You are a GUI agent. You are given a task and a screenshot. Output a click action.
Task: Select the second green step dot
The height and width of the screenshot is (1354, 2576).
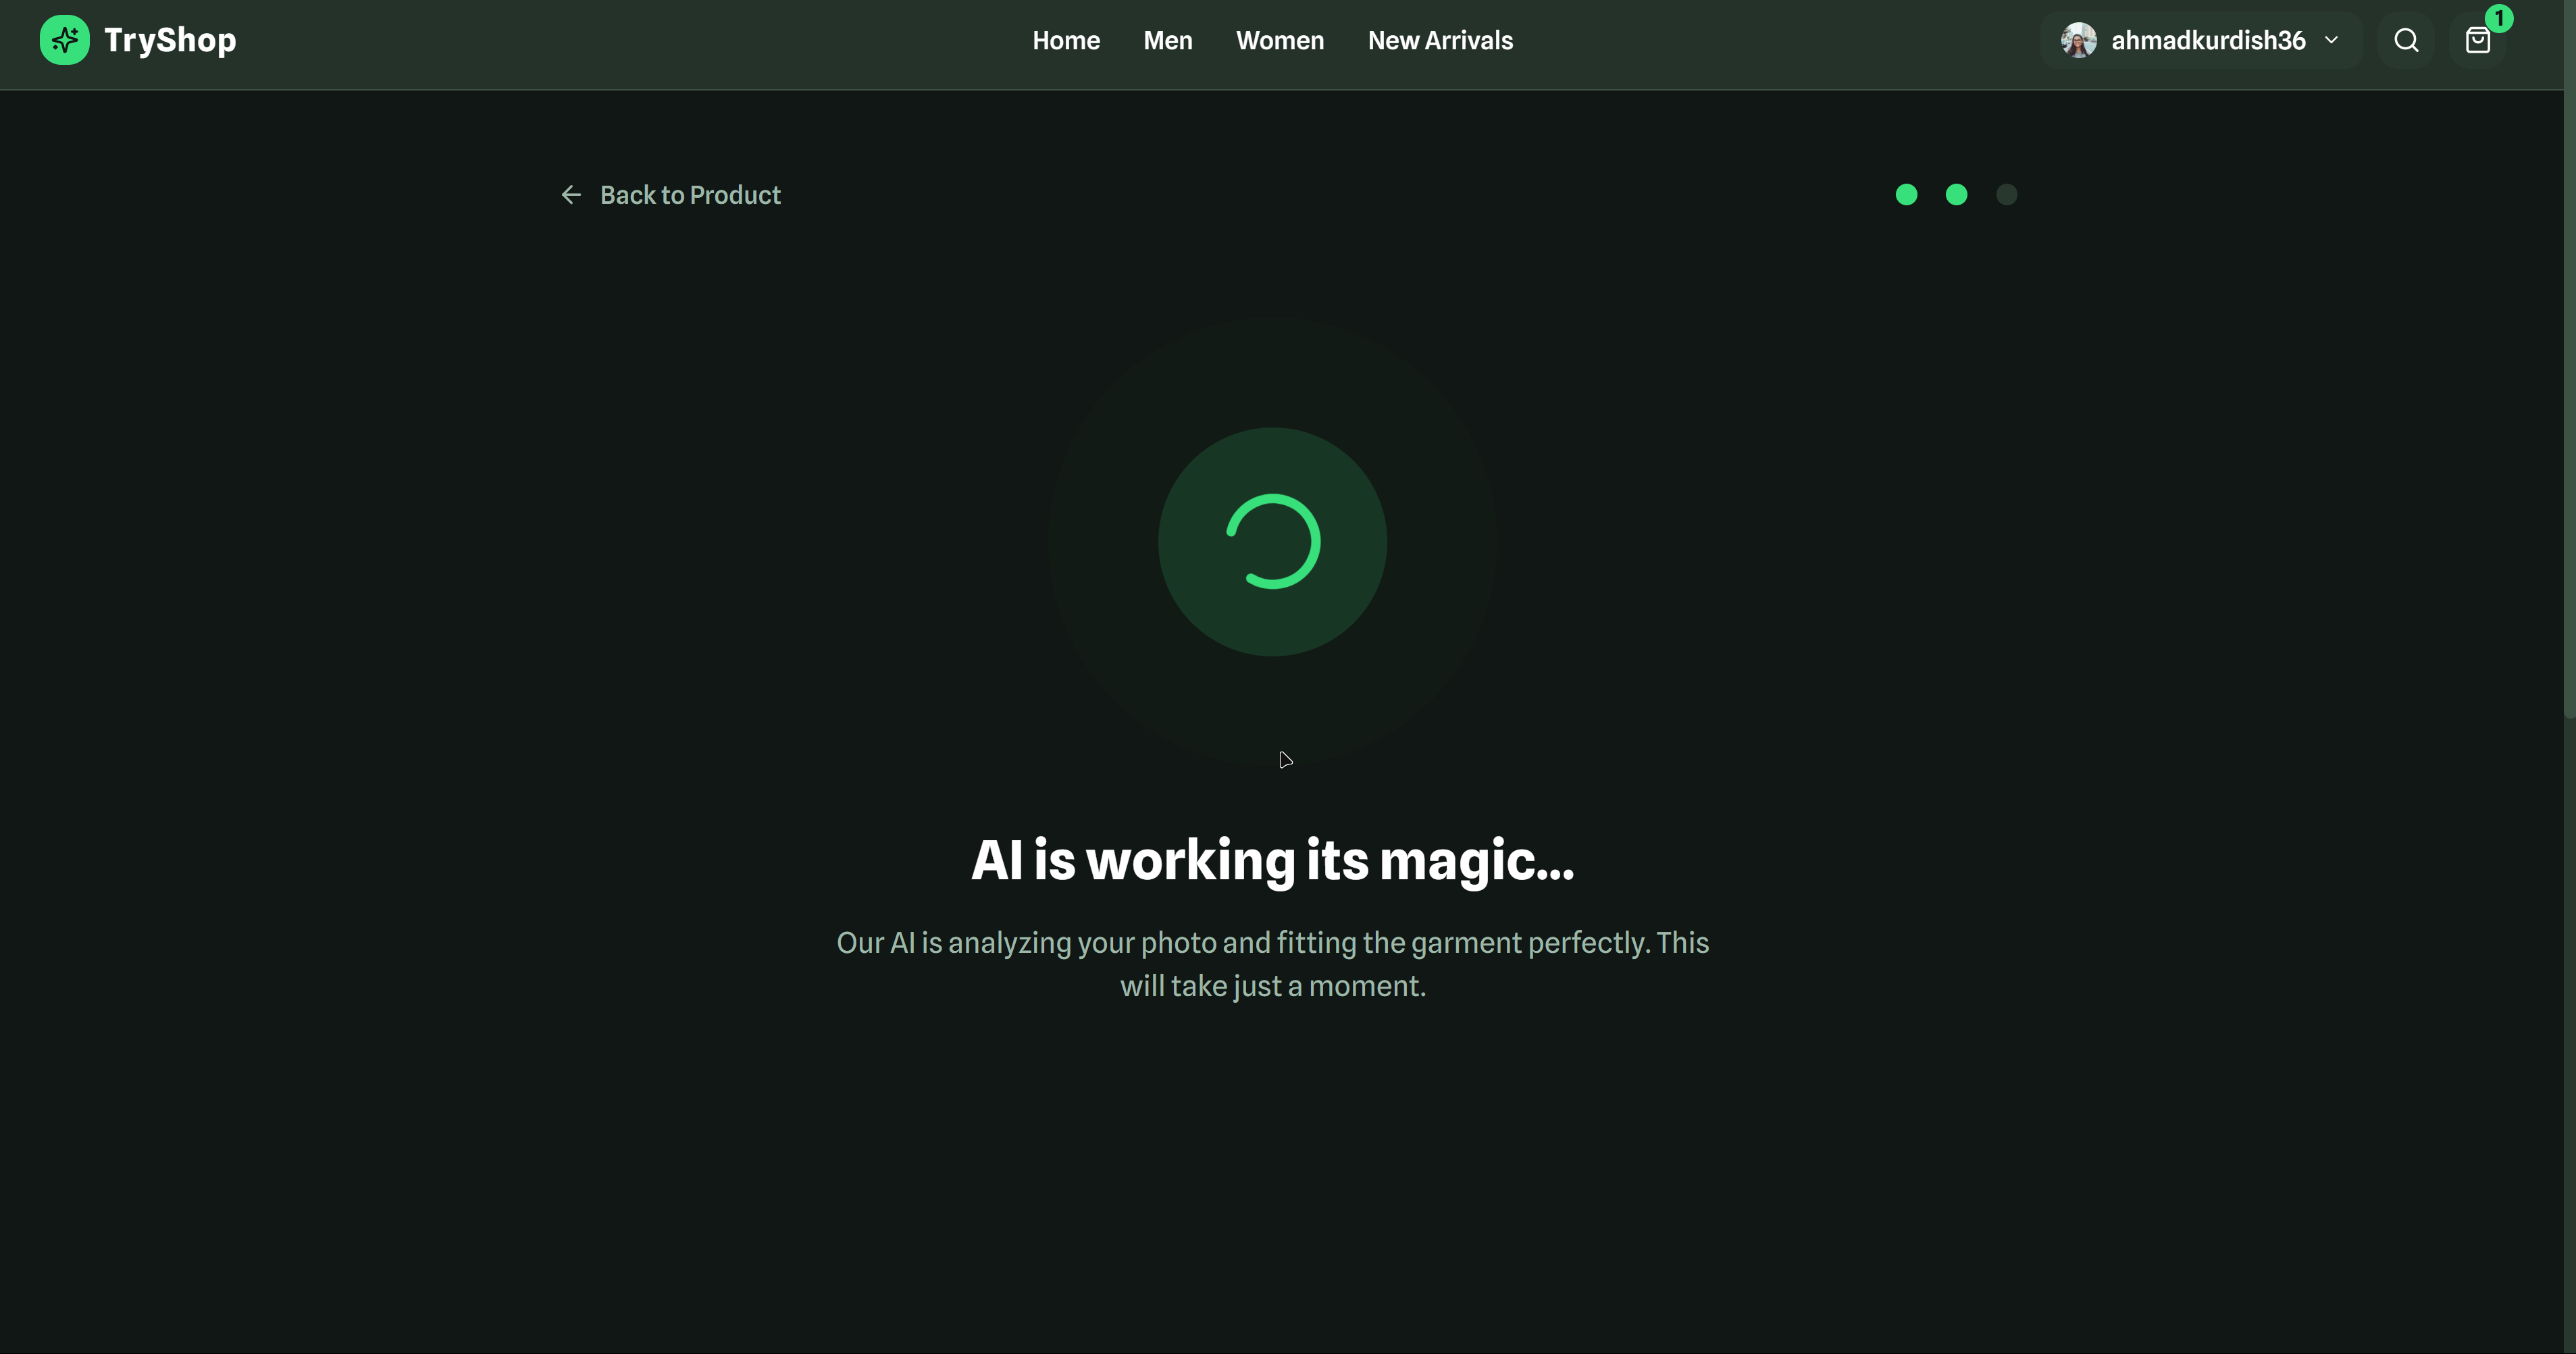pyautogui.click(x=1956, y=195)
